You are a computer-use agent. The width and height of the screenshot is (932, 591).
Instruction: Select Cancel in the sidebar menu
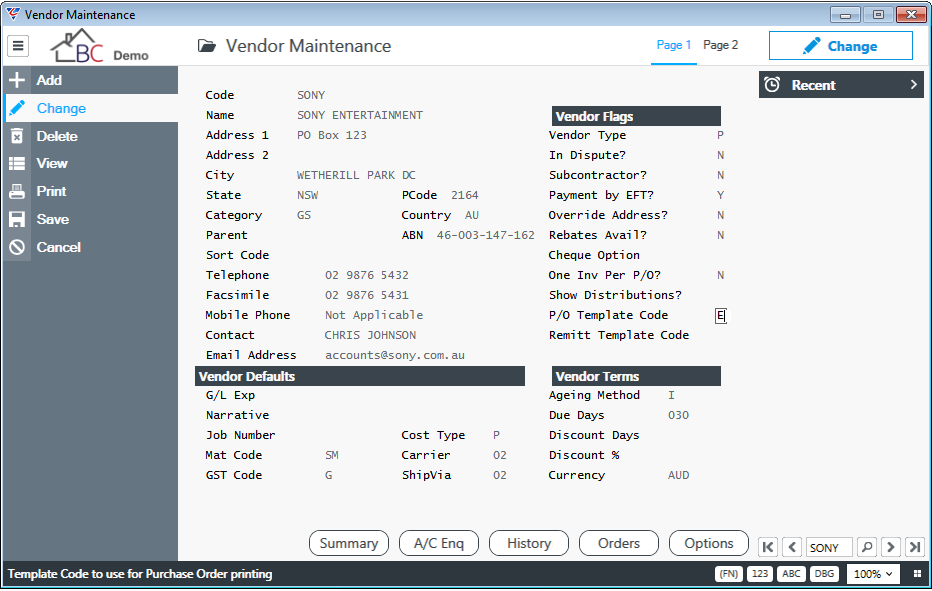tap(91, 247)
